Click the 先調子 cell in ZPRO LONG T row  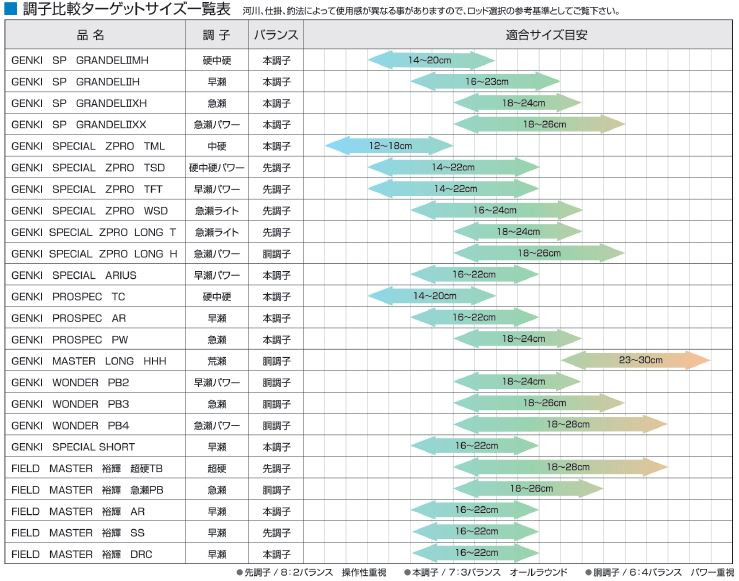click(x=276, y=232)
